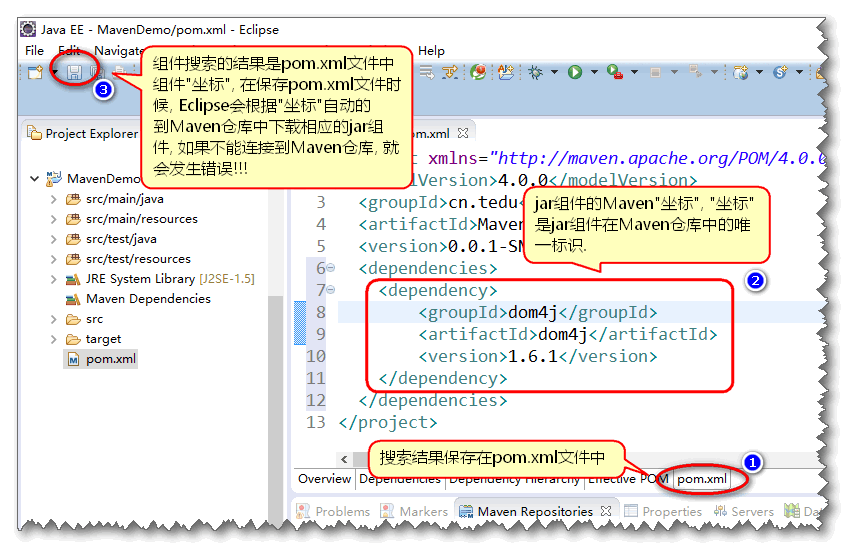The image size is (853, 555).
Task: Click the Run External Tools icon
Action: point(615,72)
